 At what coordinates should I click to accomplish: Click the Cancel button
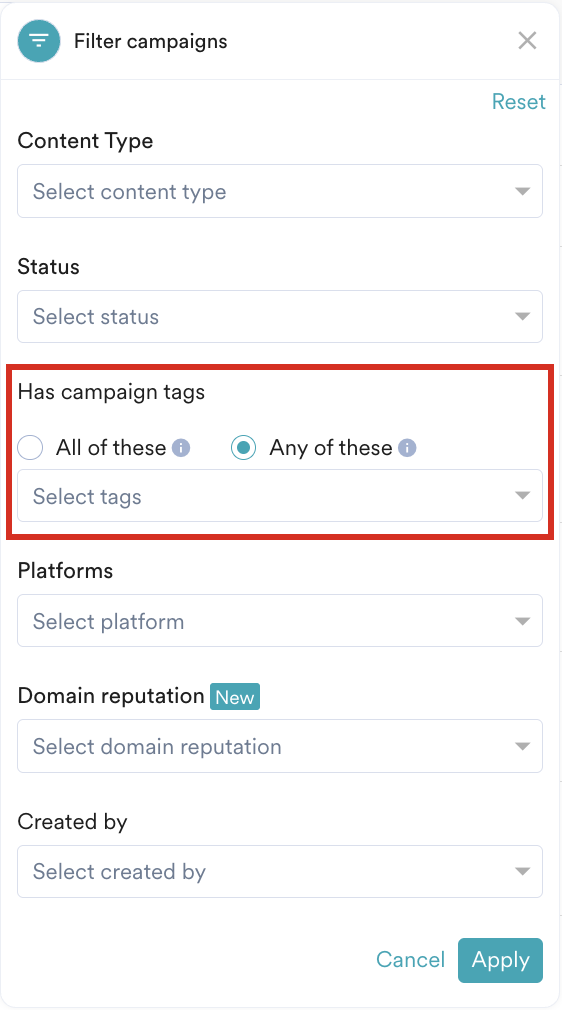[411, 960]
